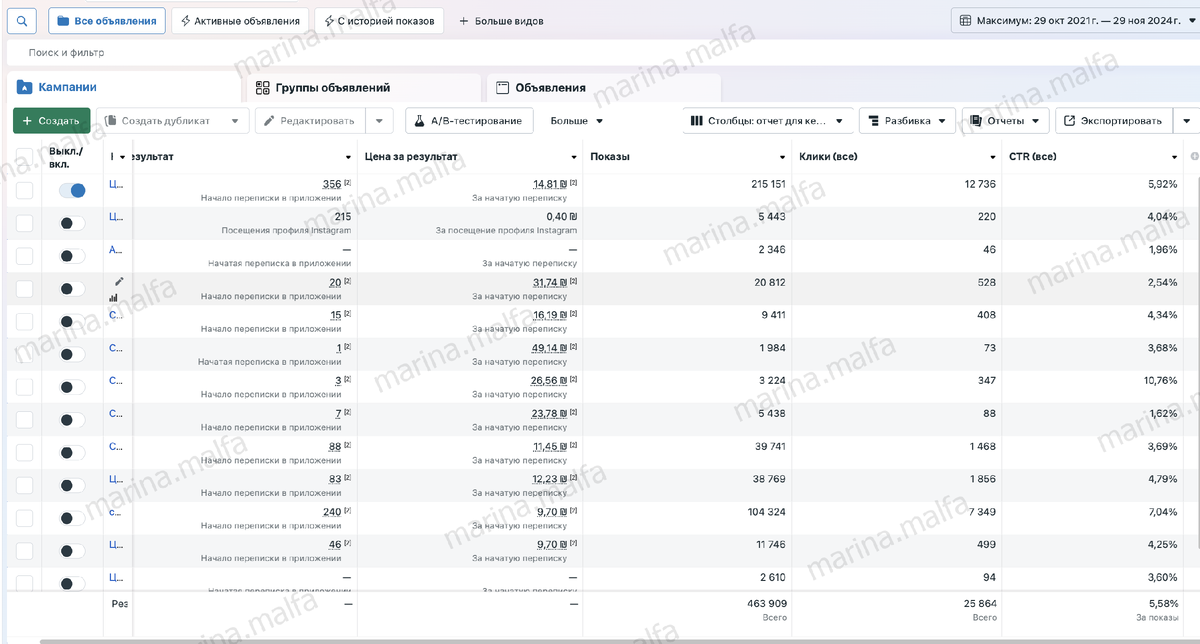The width and height of the screenshot is (1200, 644).
Task: Check the checkbox in the 215 151 row
Action: tap(24, 190)
